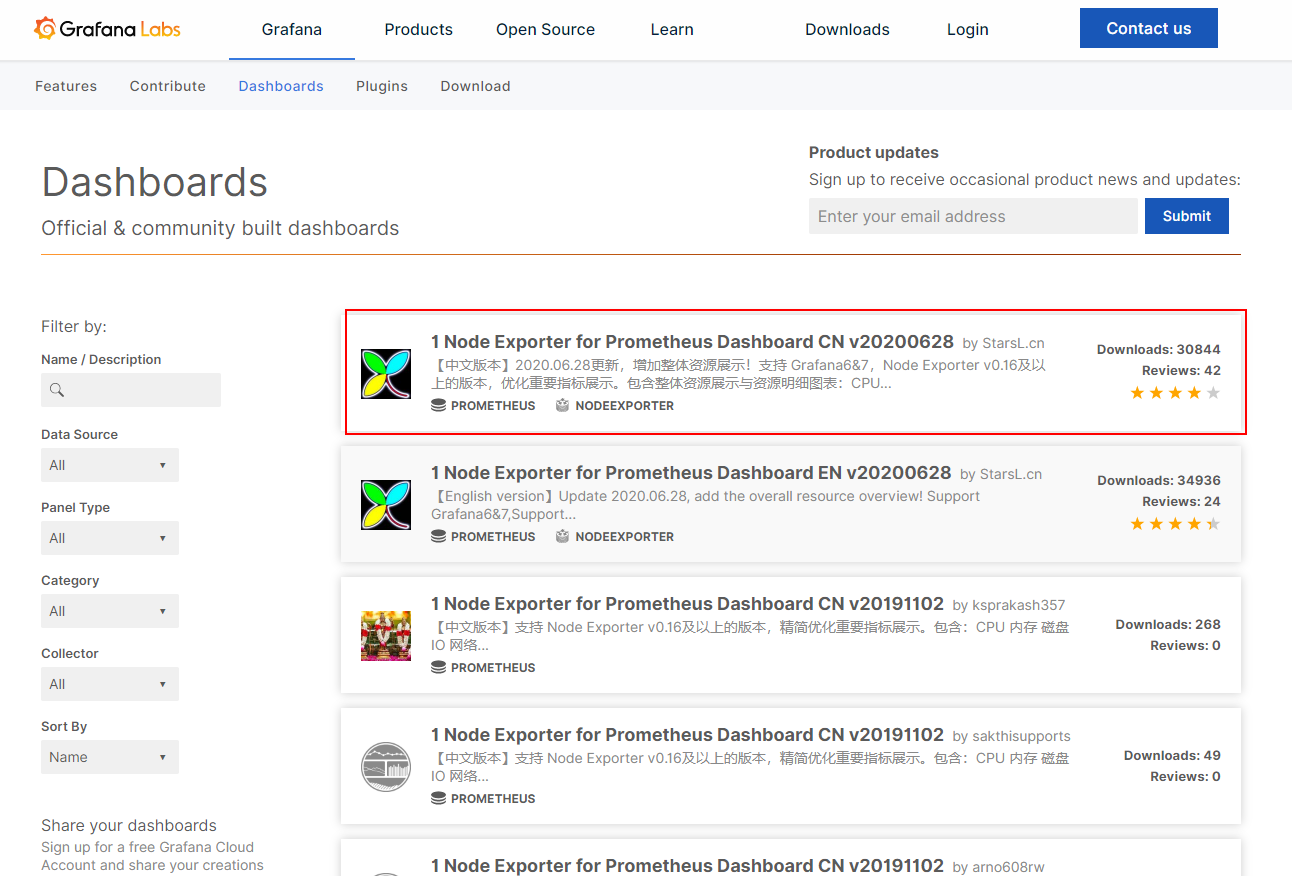Click the PROMETHEUS tag on ksprakash357 card

click(x=493, y=668)
